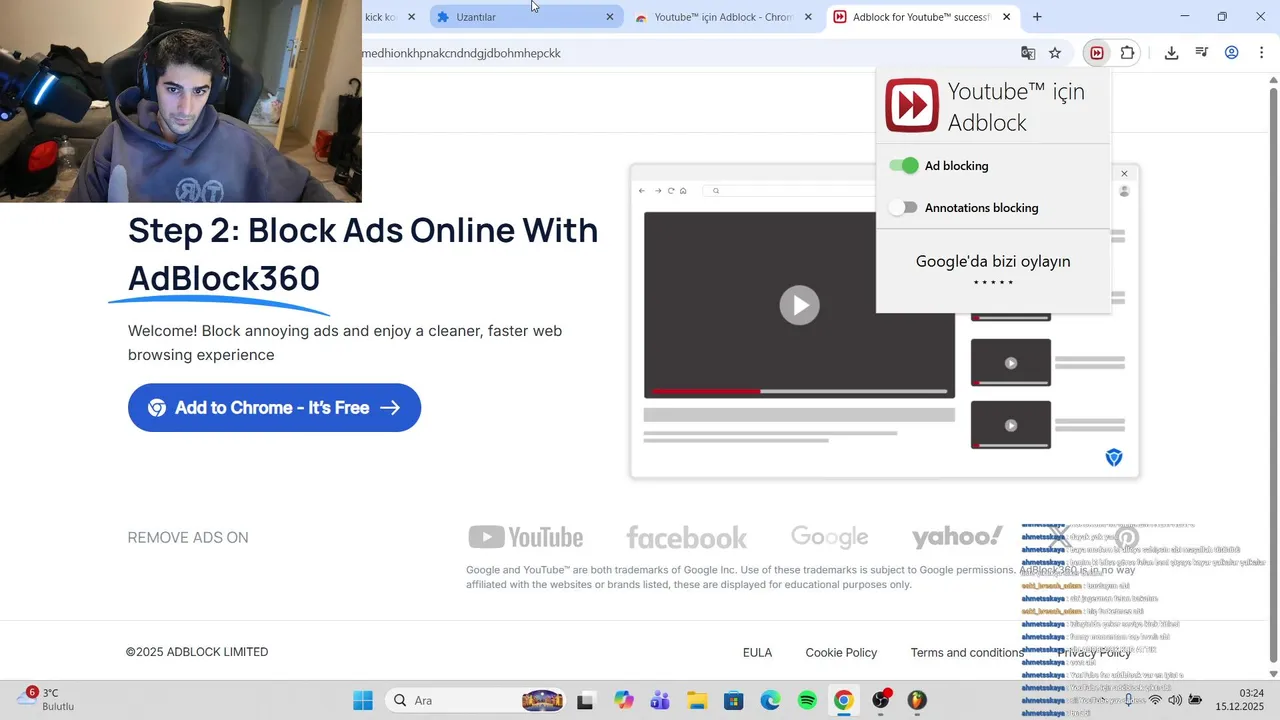Open the media controls toolbar icon

pos(1202,53)
